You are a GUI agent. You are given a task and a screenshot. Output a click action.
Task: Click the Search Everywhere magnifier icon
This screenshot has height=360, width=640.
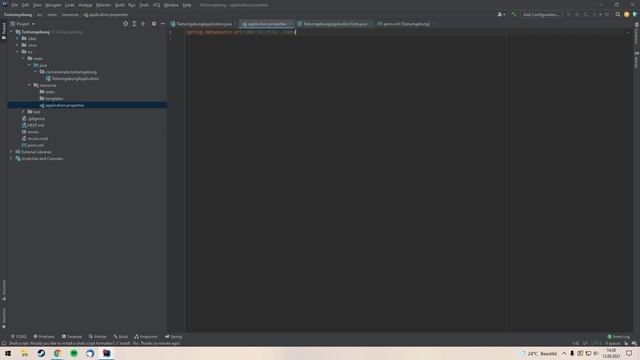618,14
